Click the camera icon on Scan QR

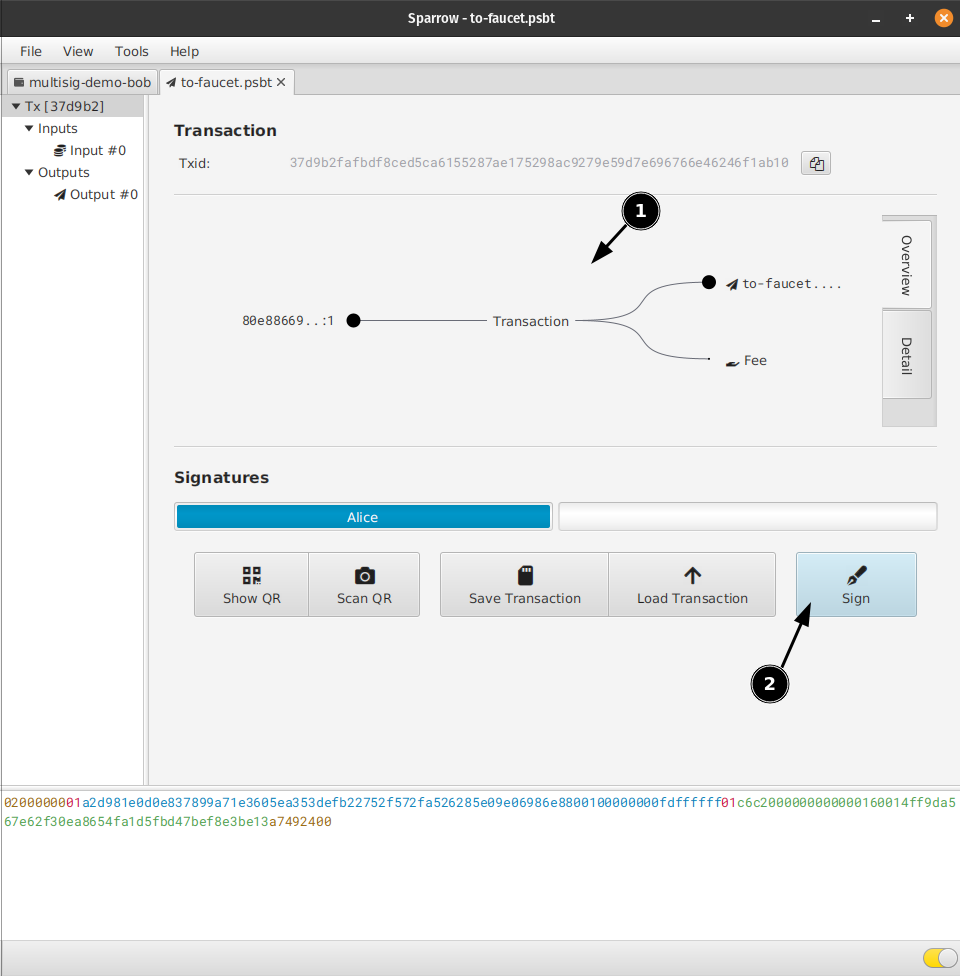pos(364,575)
